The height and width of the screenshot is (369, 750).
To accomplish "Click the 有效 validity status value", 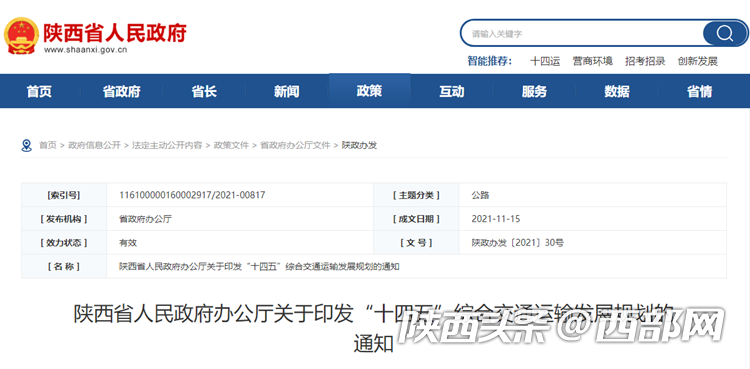I will tap(128, 243).
